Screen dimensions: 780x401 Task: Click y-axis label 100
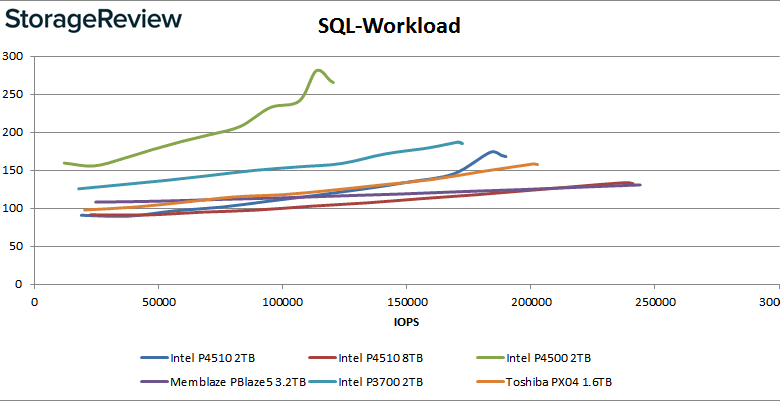point(12,208)
